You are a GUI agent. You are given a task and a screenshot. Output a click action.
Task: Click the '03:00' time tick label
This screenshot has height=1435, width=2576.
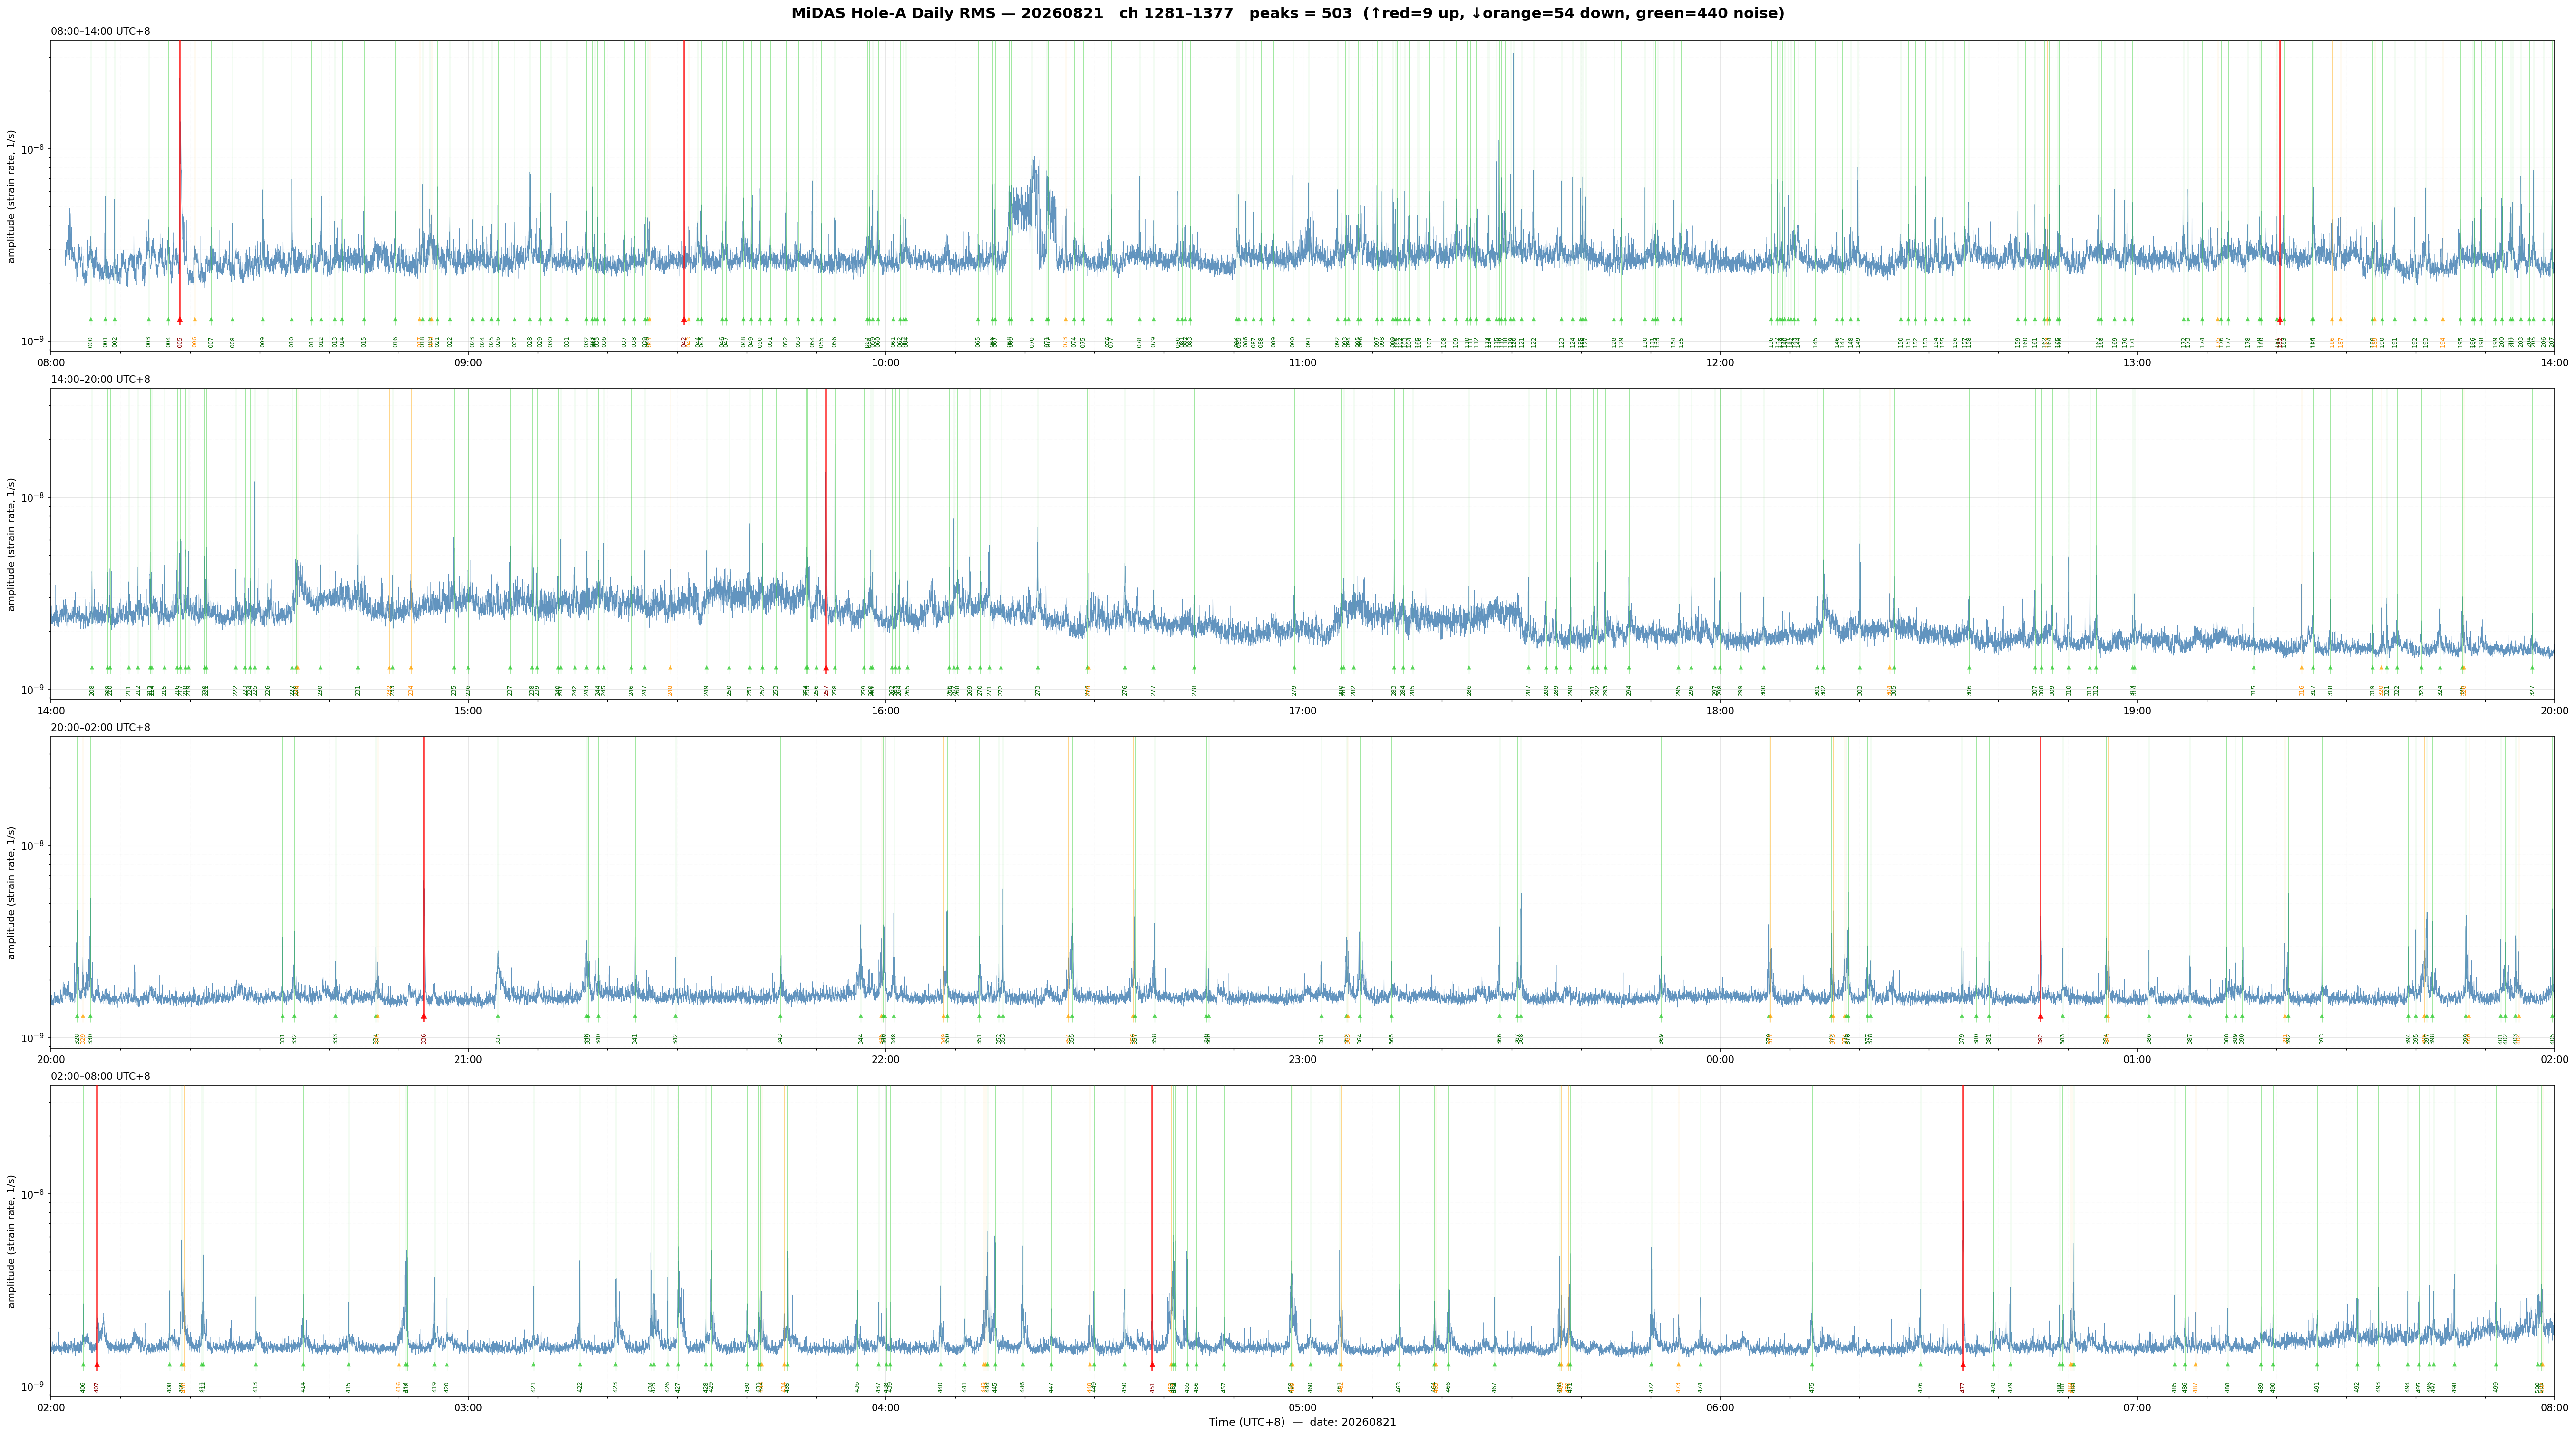(x=468, y=1408)
